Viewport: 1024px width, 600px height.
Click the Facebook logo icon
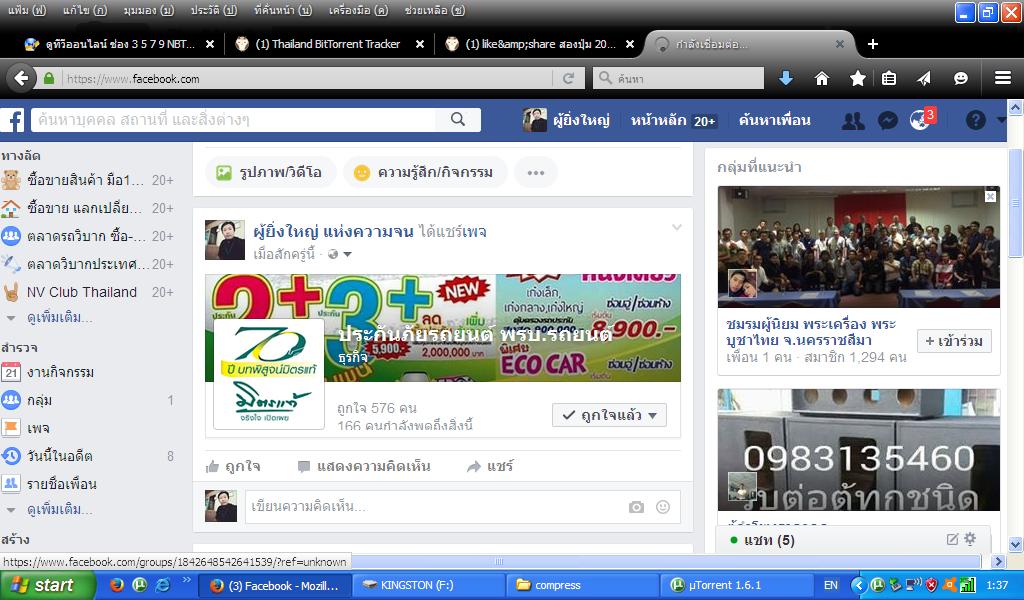click(x=13, y=120)
